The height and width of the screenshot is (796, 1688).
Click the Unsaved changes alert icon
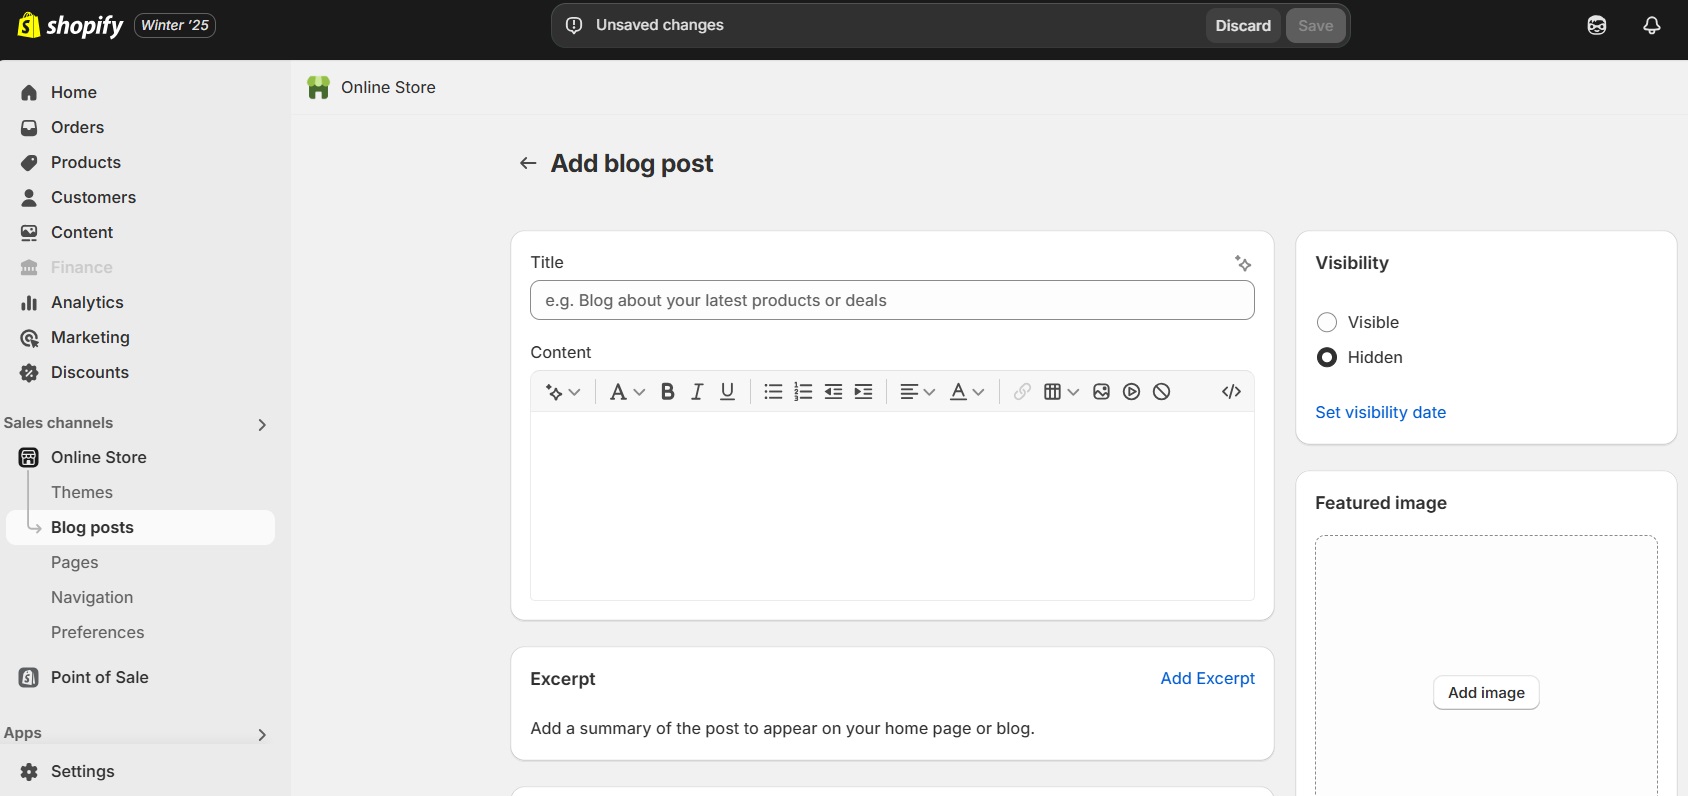(x=574, y=25)
